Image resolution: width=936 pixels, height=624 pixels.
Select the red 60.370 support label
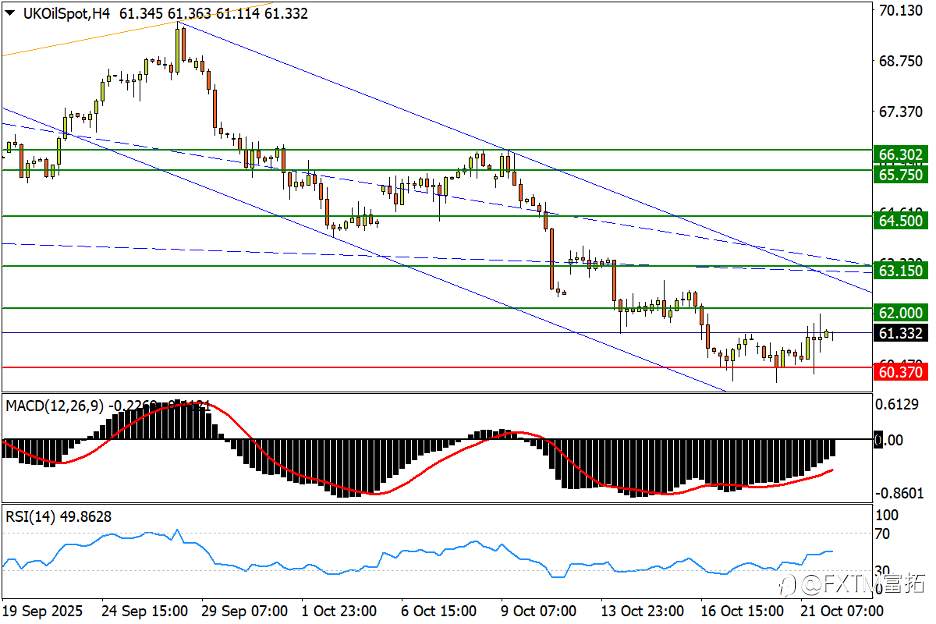pyautogui.click(x=901, y=372)
